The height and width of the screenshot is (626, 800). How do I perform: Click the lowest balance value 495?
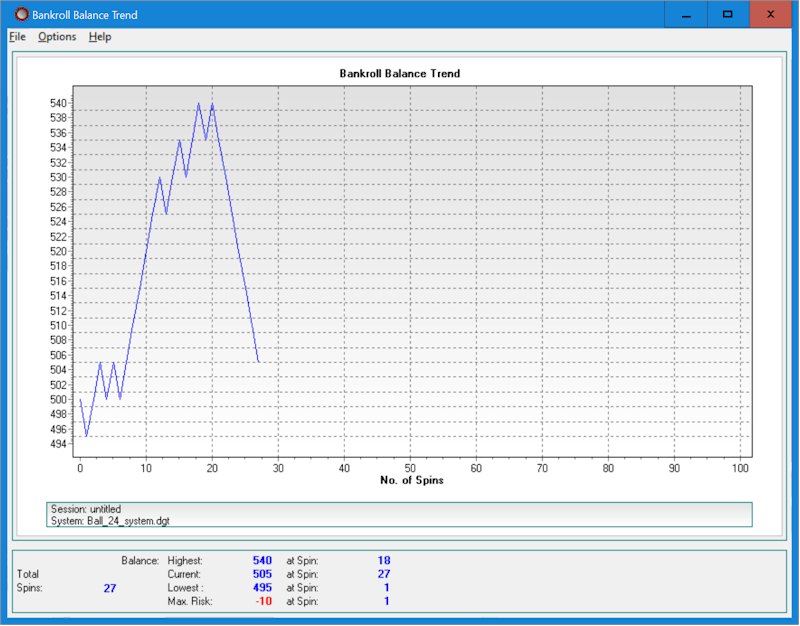262,588
